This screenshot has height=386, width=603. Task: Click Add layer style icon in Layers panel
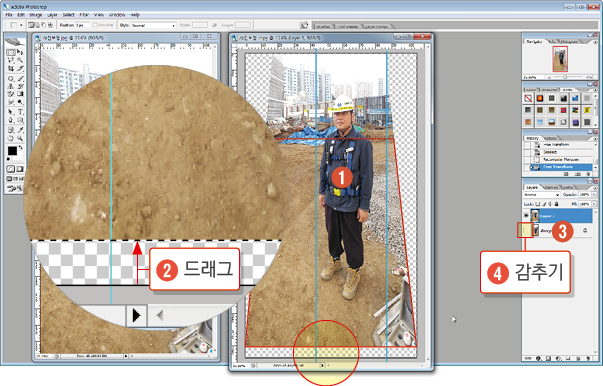click(538, 358)
